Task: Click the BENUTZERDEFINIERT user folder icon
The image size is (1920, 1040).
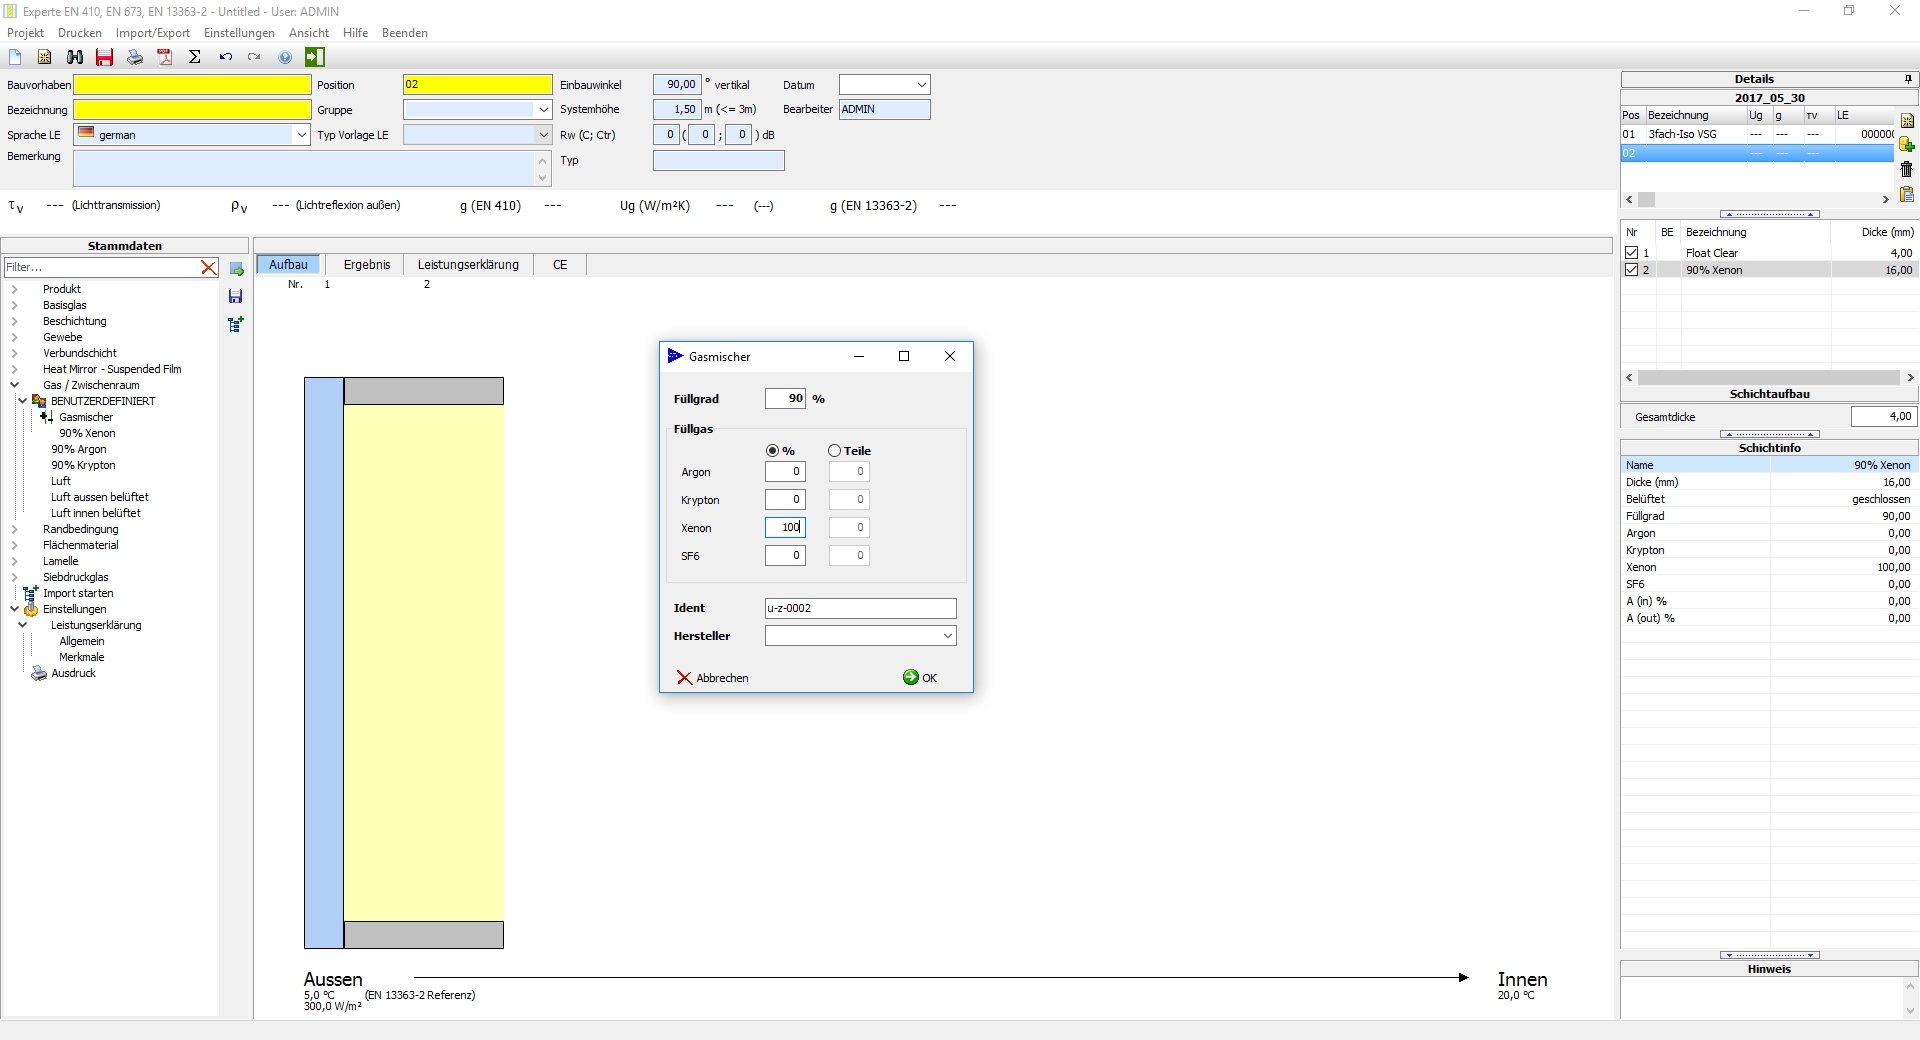Action: coord(39,401)
